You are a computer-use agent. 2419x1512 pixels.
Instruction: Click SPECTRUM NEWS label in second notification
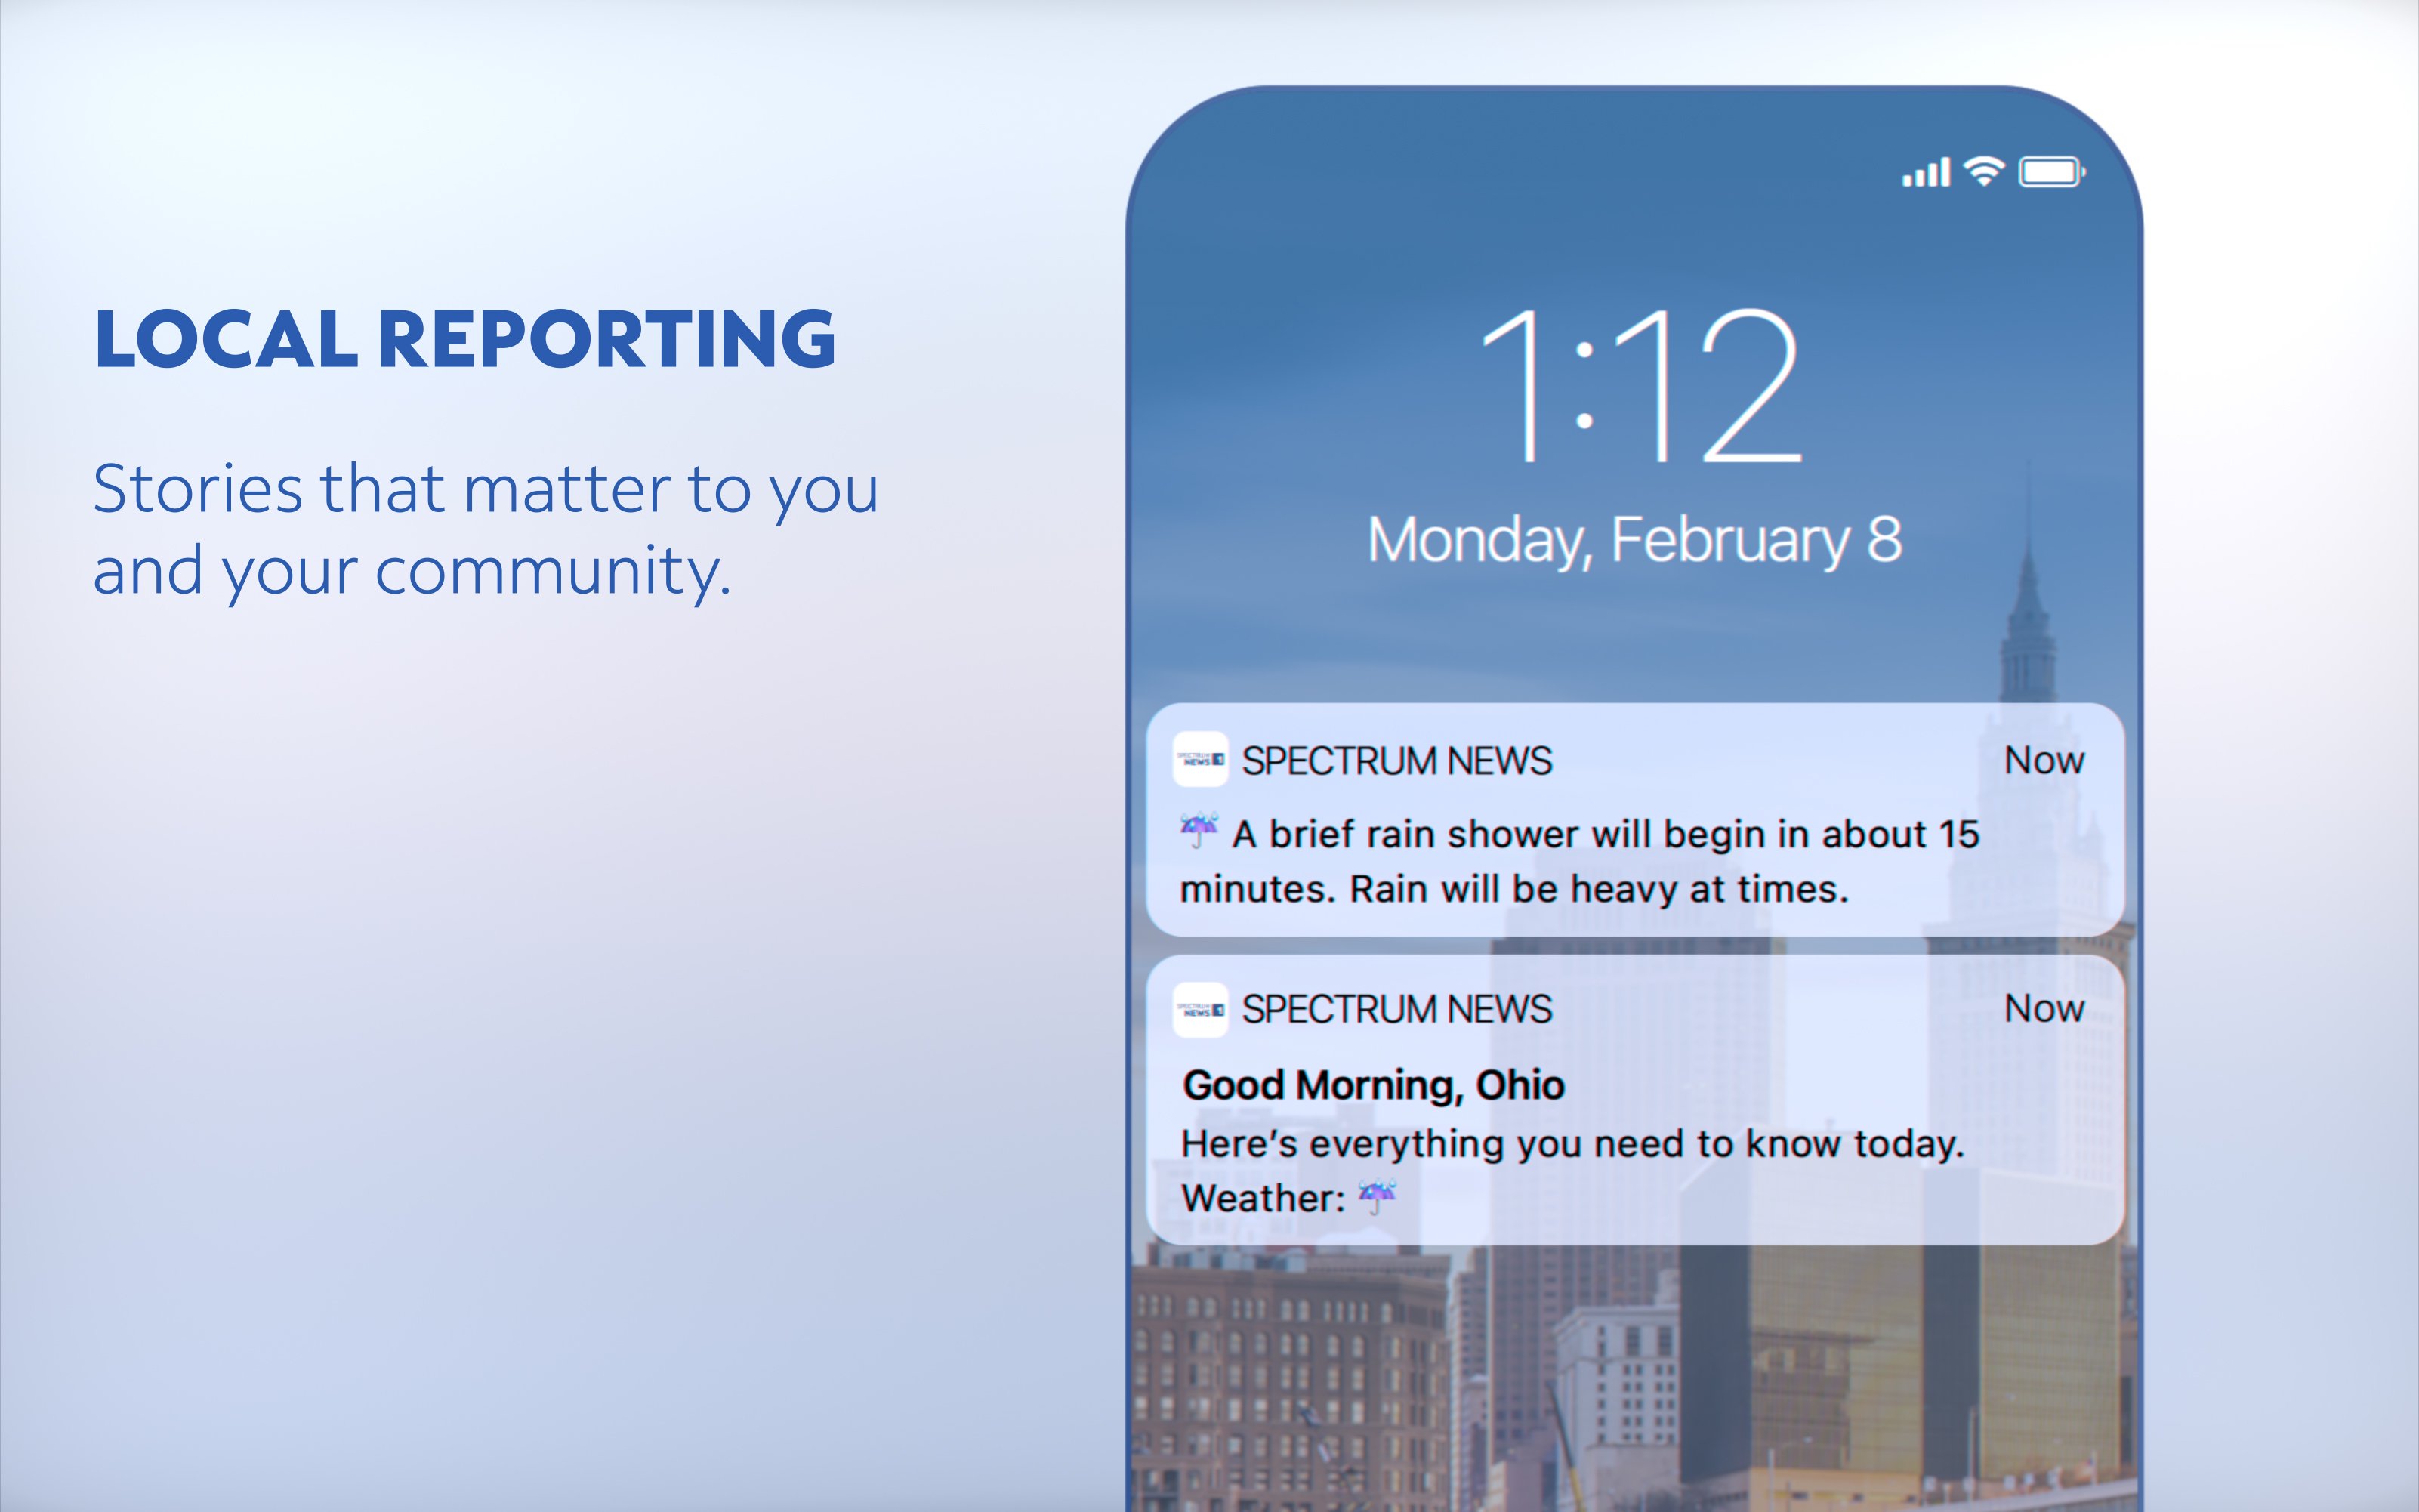tap(1396, 1010)
